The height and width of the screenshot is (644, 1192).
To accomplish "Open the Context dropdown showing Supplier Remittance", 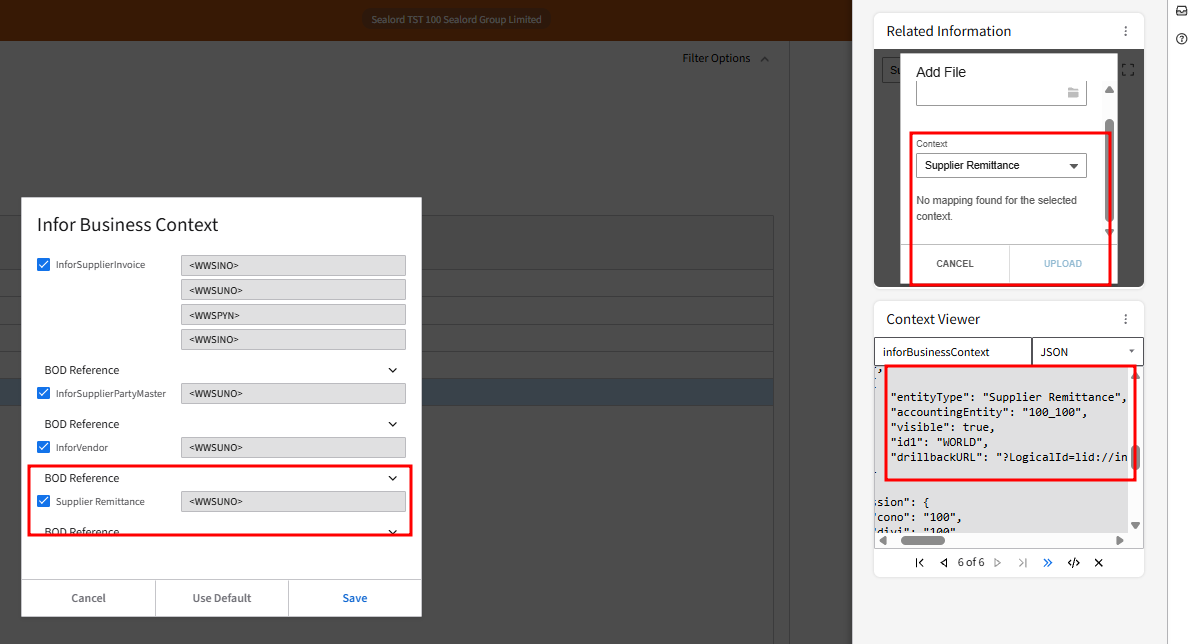I will [1001, 166].
